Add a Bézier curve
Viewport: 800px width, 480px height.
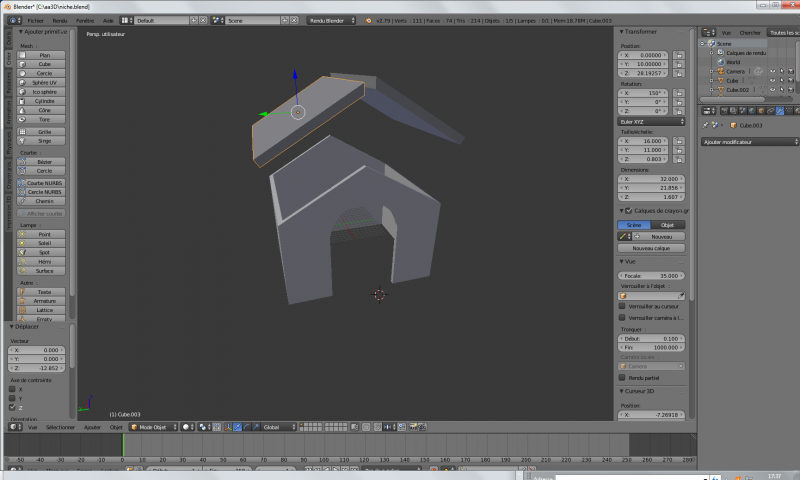pyautogui.click(x=45, y=161)
